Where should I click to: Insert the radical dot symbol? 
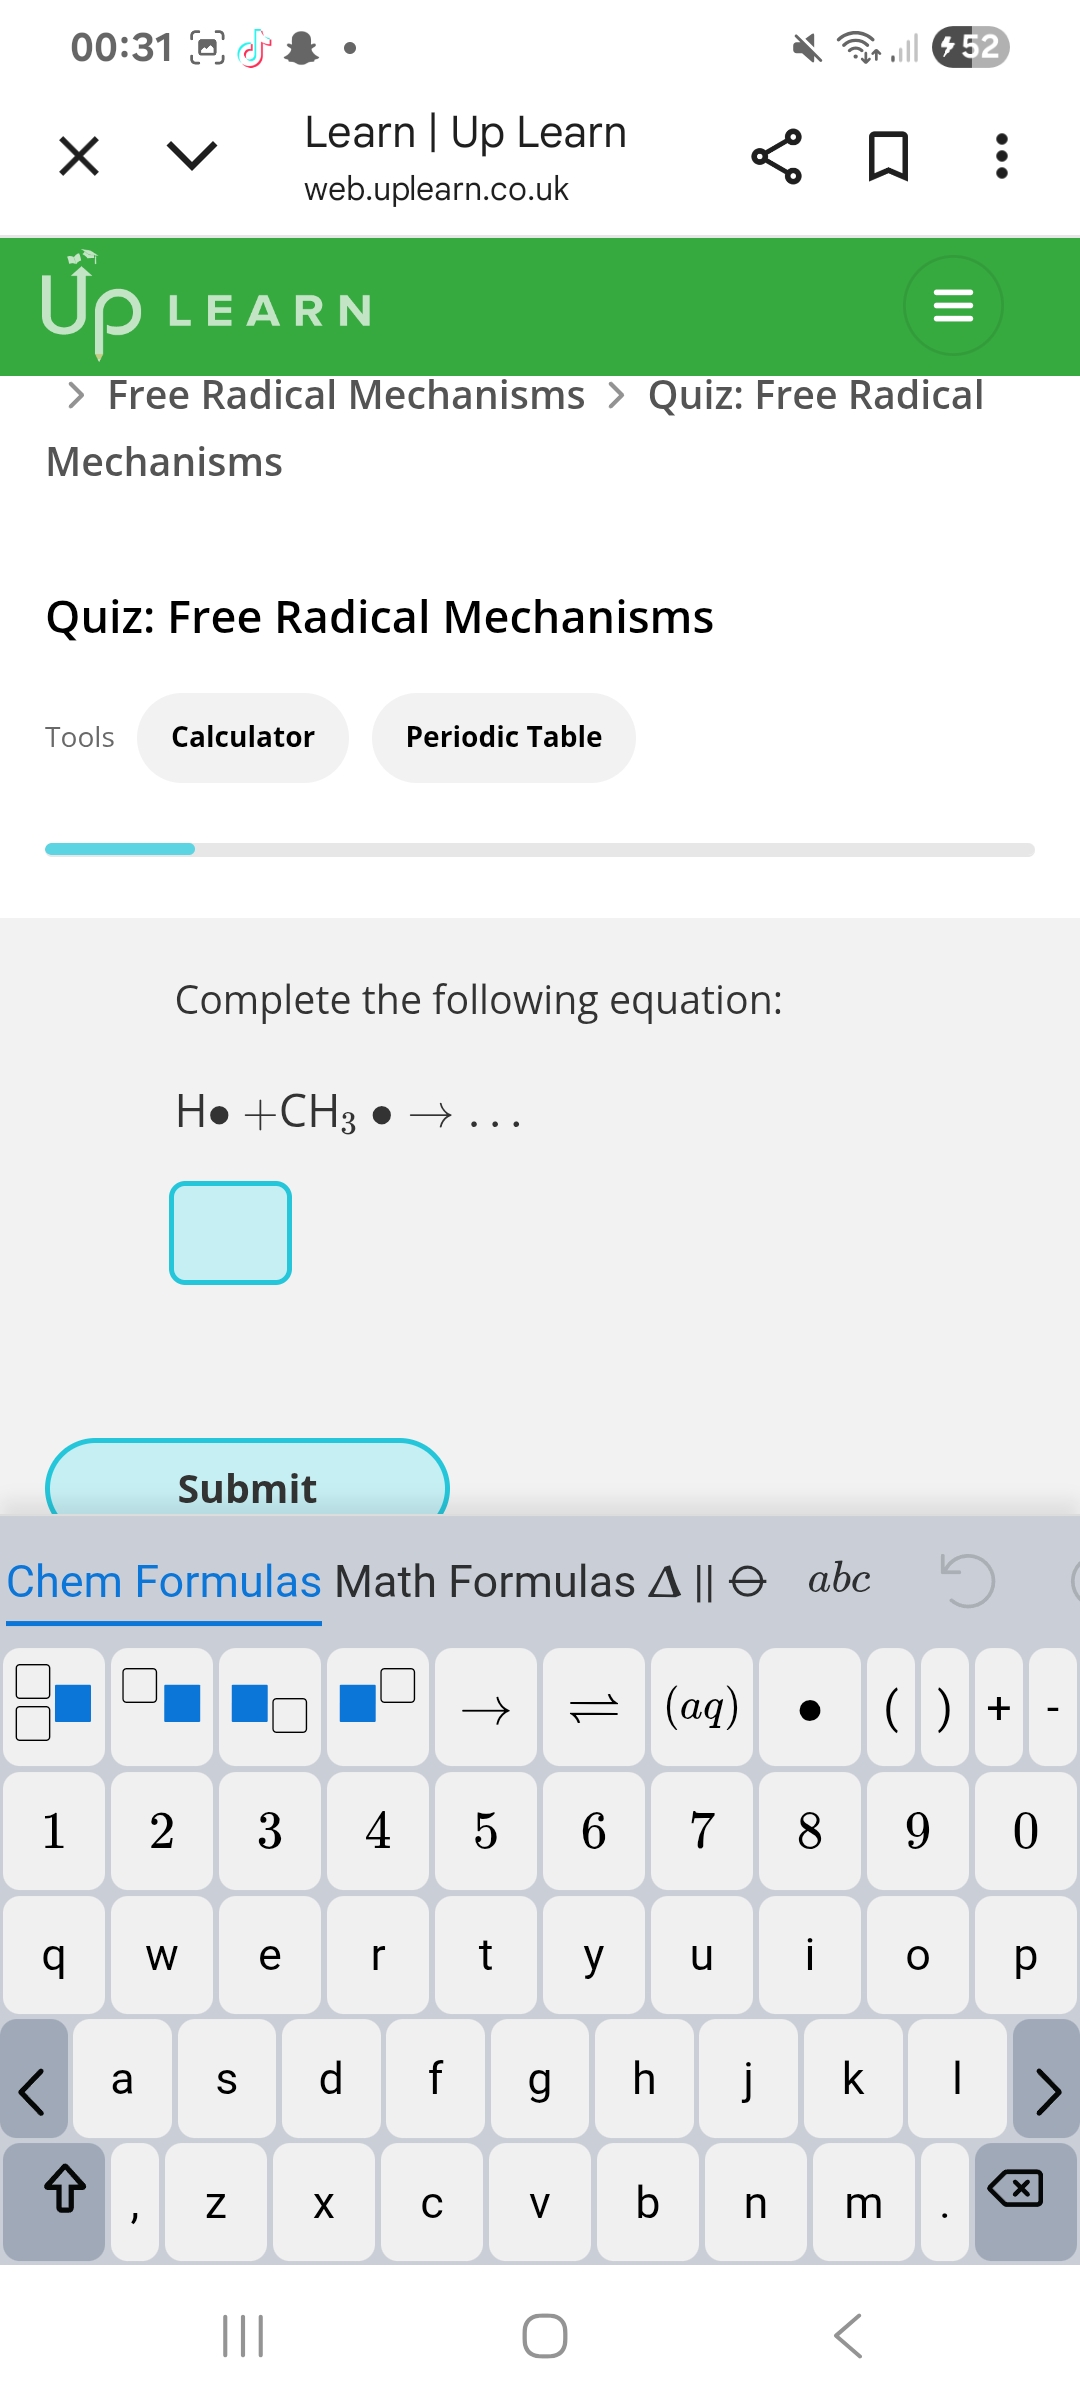click(x=810, y=1708)
